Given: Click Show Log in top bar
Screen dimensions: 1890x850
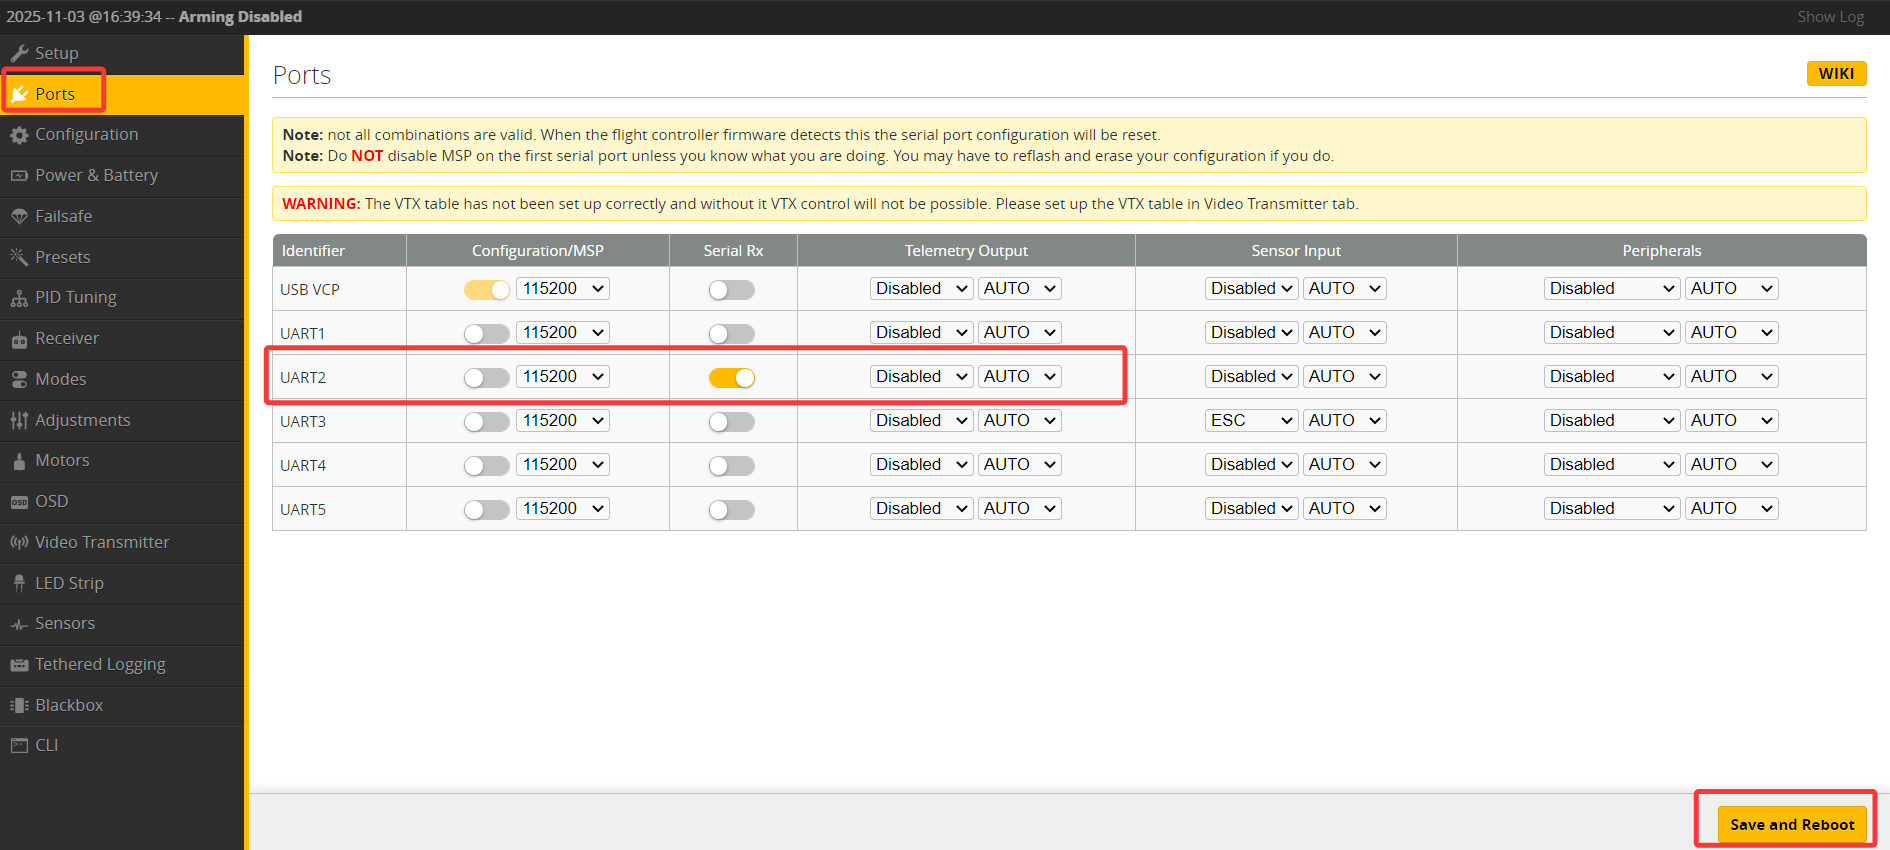Looking at the screenshot, I should click(x=1830, y=17).
